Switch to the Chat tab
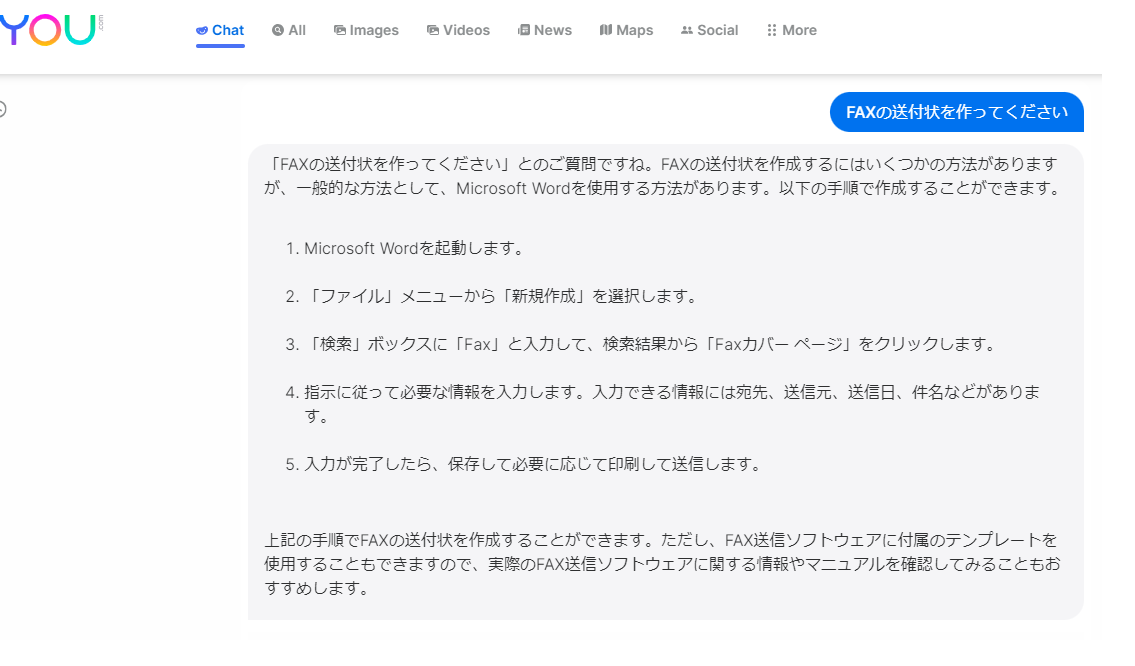Image resolution: width=1135 pixels, height=666 pixels. (220, 30)
